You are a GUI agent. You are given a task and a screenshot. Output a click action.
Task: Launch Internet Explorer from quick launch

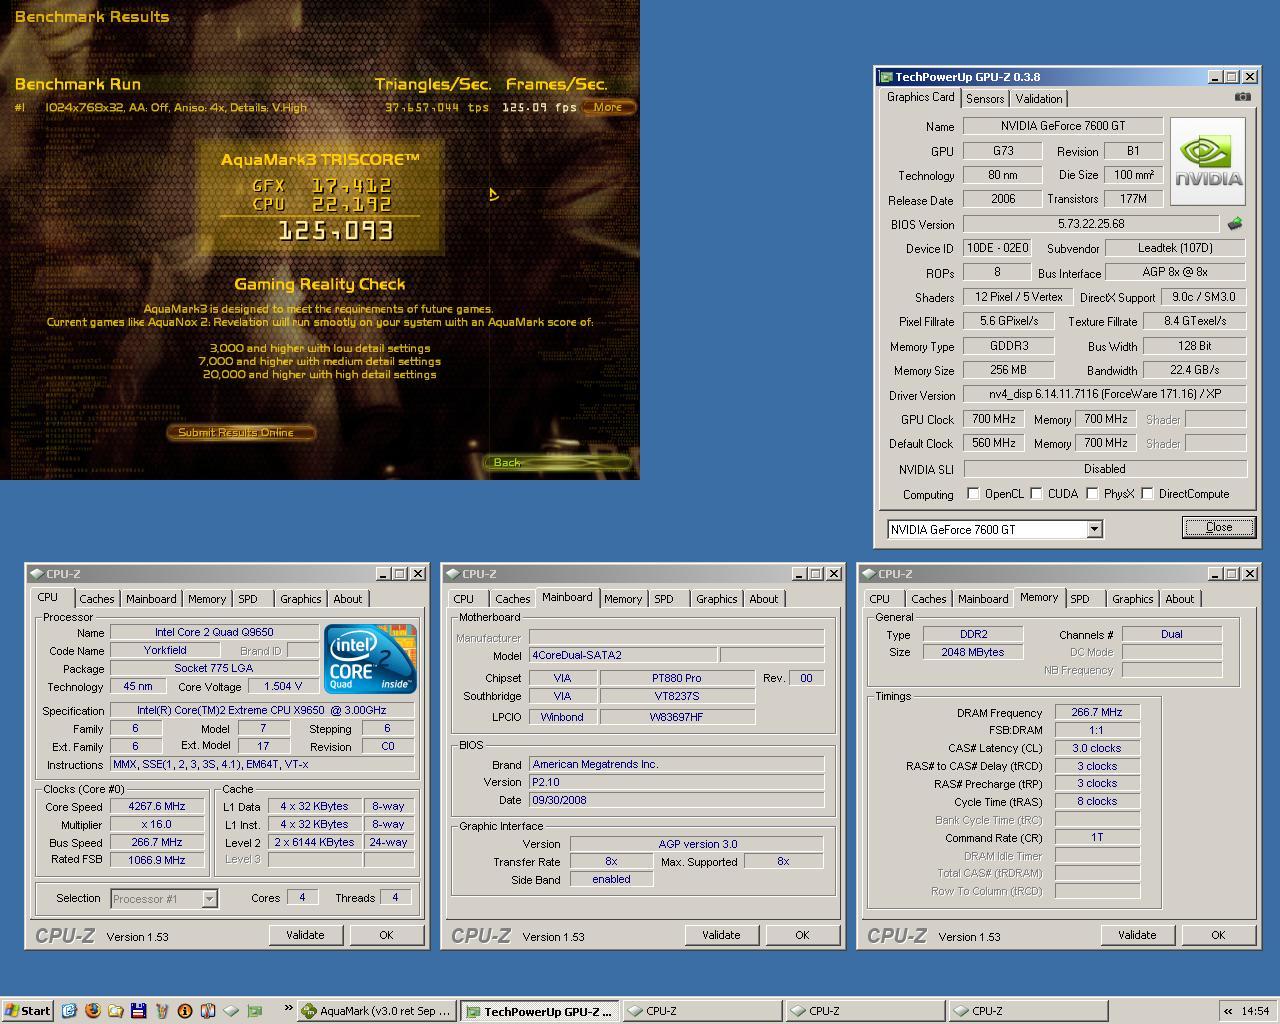(x=69, y=1011)
